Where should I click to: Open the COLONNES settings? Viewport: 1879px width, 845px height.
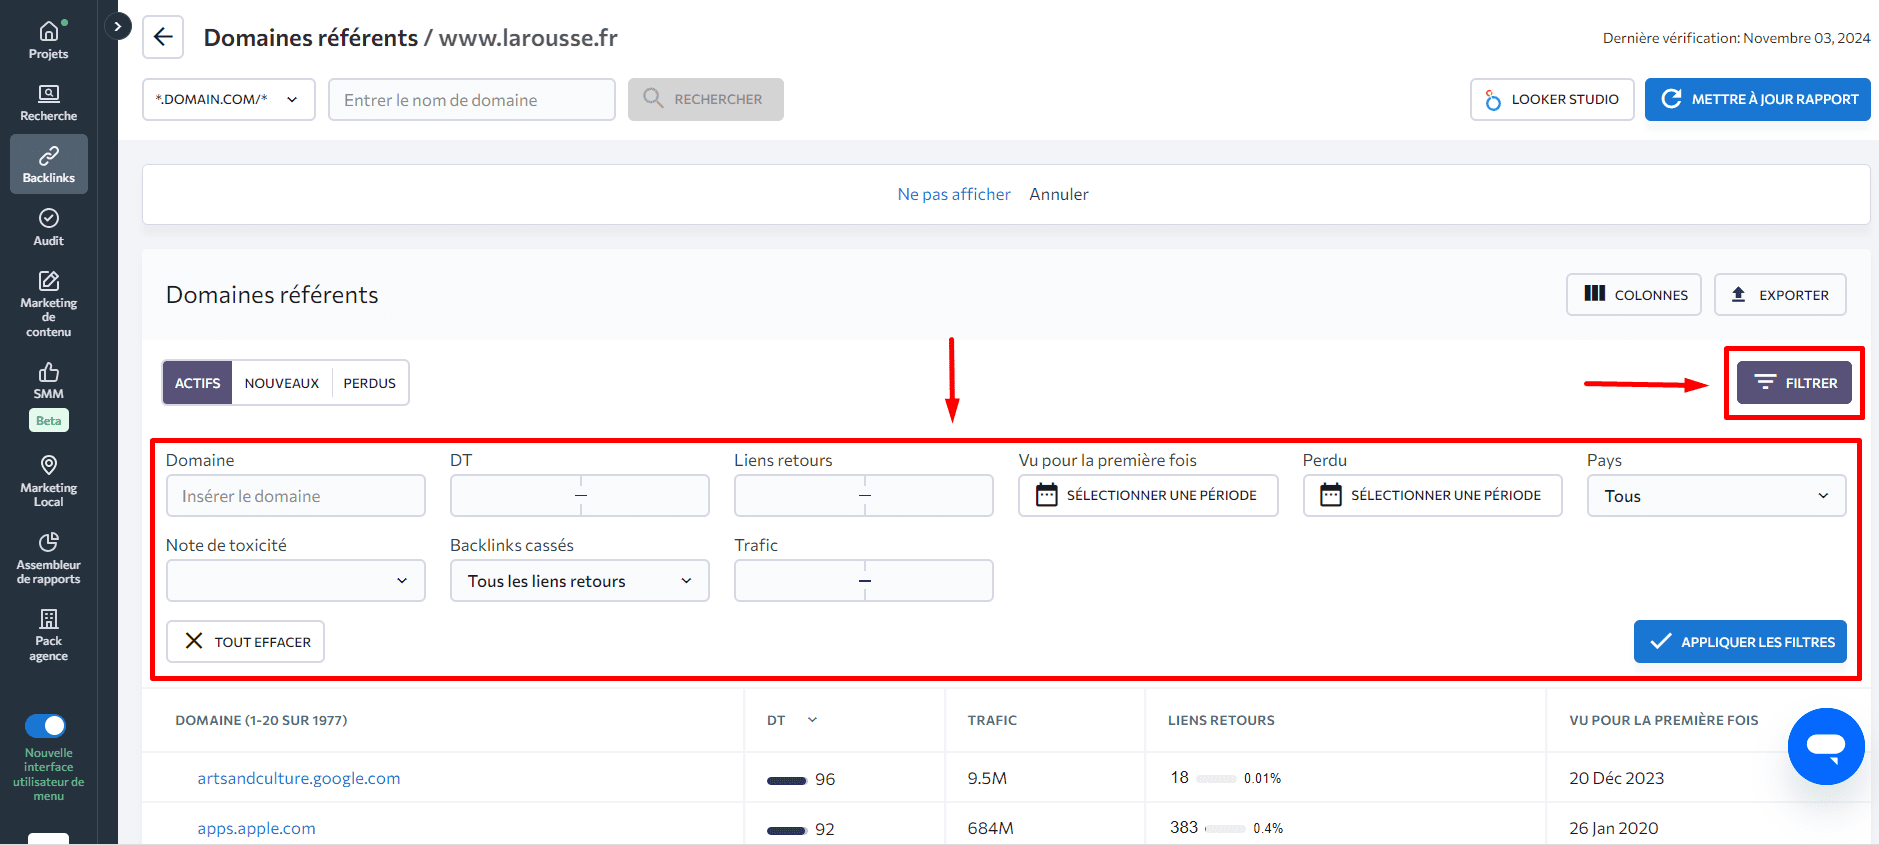(1633, 295)
